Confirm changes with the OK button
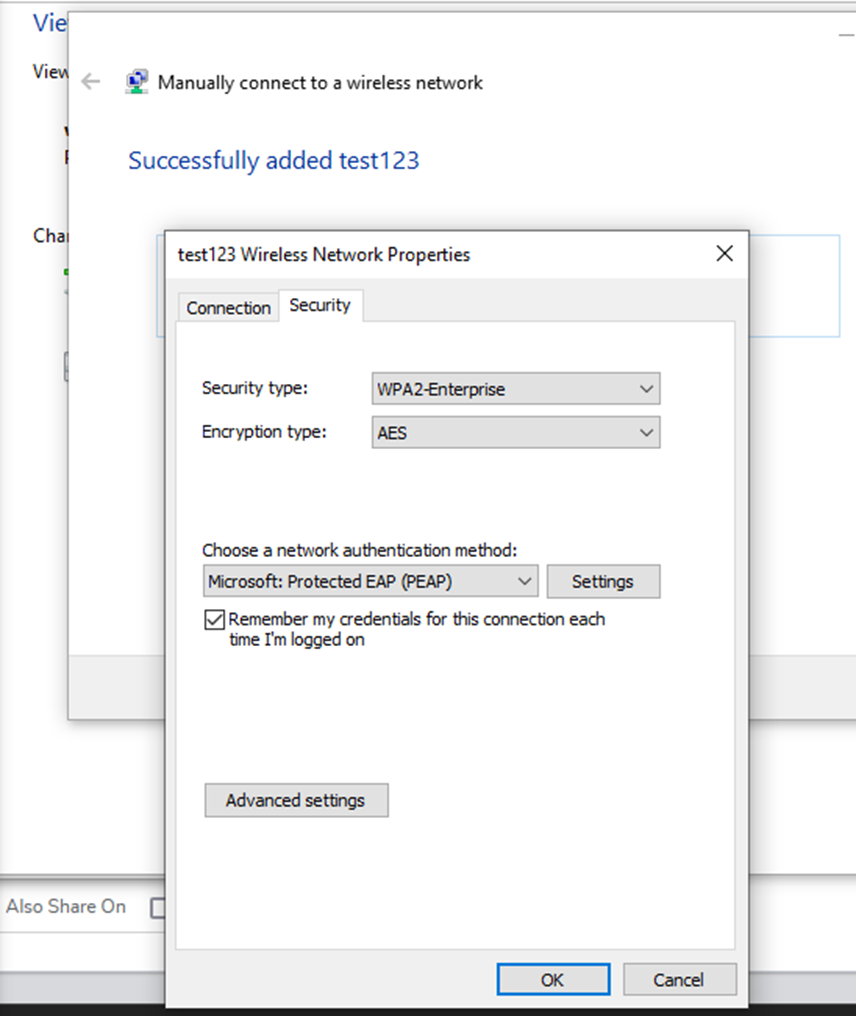This screenshot has width=856, height=1016. 553,979
